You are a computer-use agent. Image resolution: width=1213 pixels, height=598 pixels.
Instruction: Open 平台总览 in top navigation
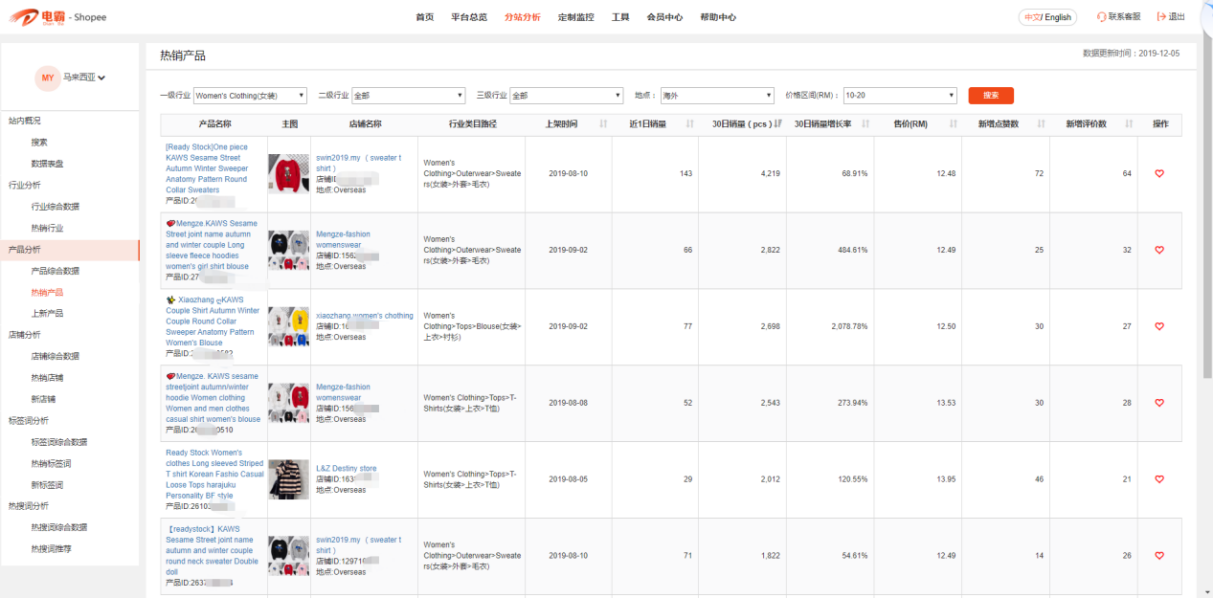coord(469,17)
